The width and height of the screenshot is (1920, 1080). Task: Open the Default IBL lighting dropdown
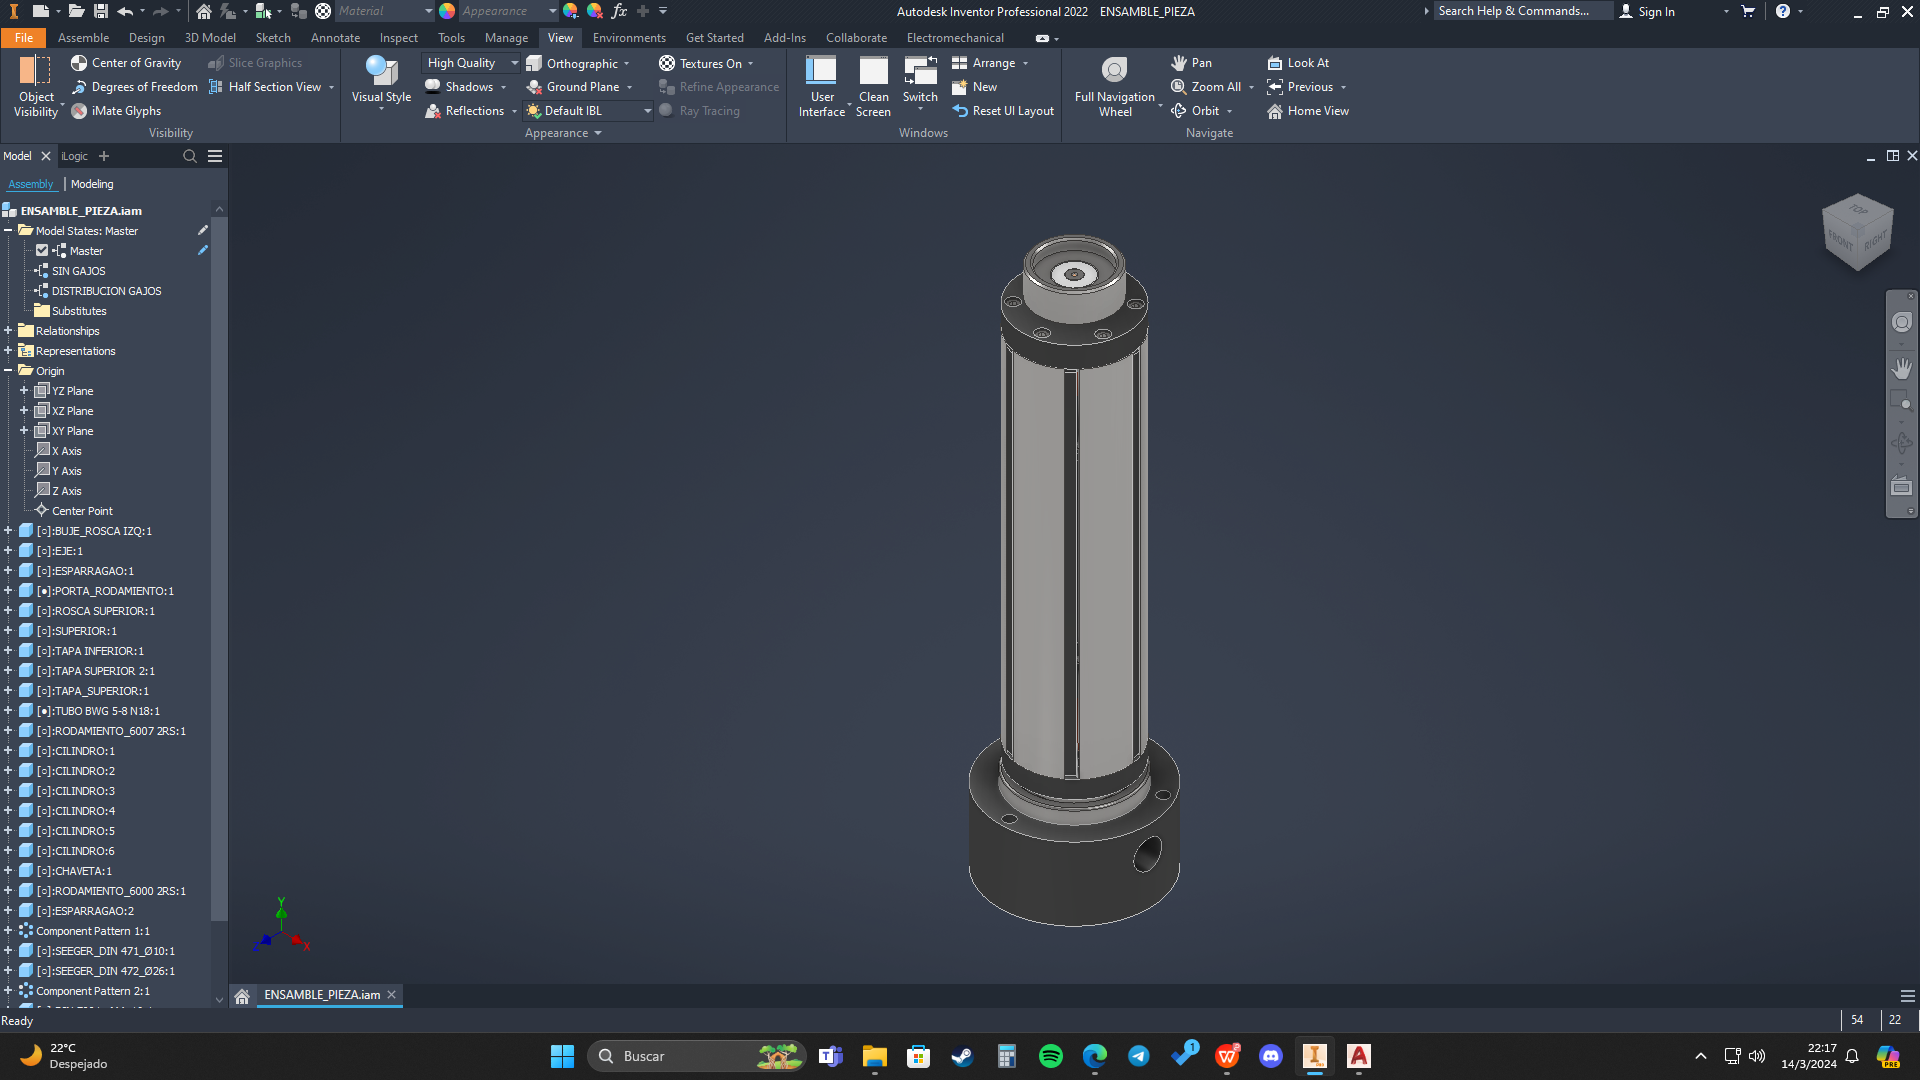646,111
